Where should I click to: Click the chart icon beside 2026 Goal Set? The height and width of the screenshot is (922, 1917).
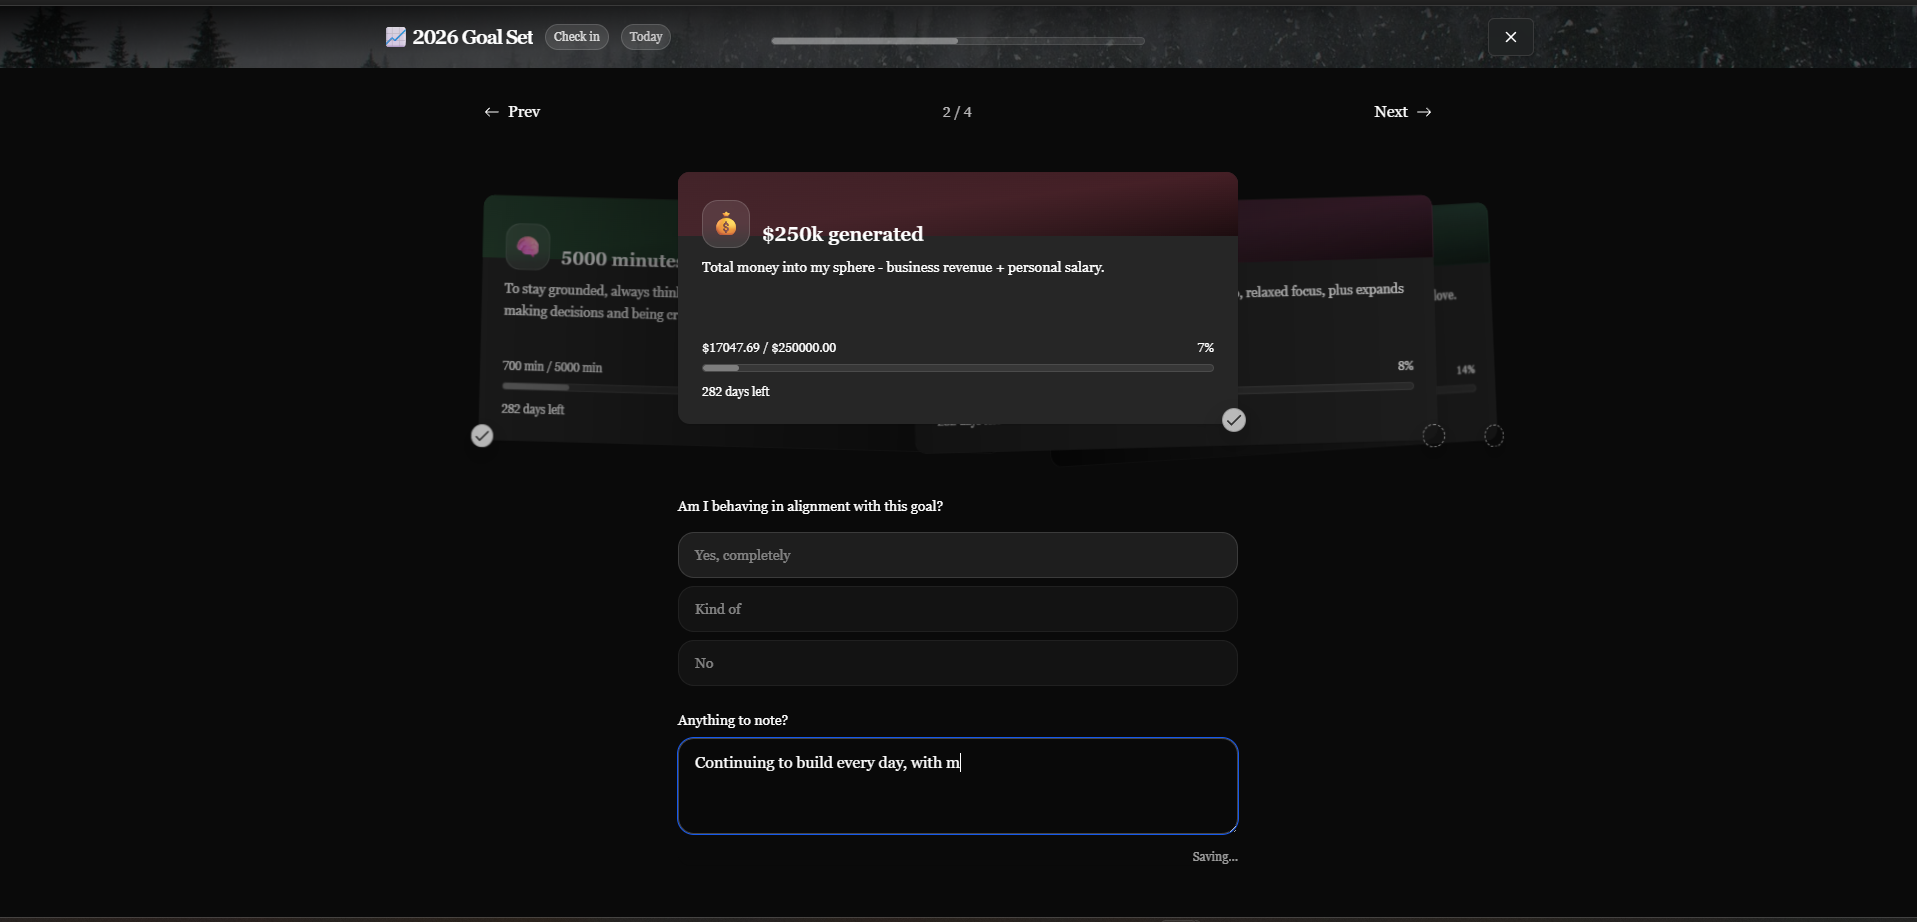396,37
